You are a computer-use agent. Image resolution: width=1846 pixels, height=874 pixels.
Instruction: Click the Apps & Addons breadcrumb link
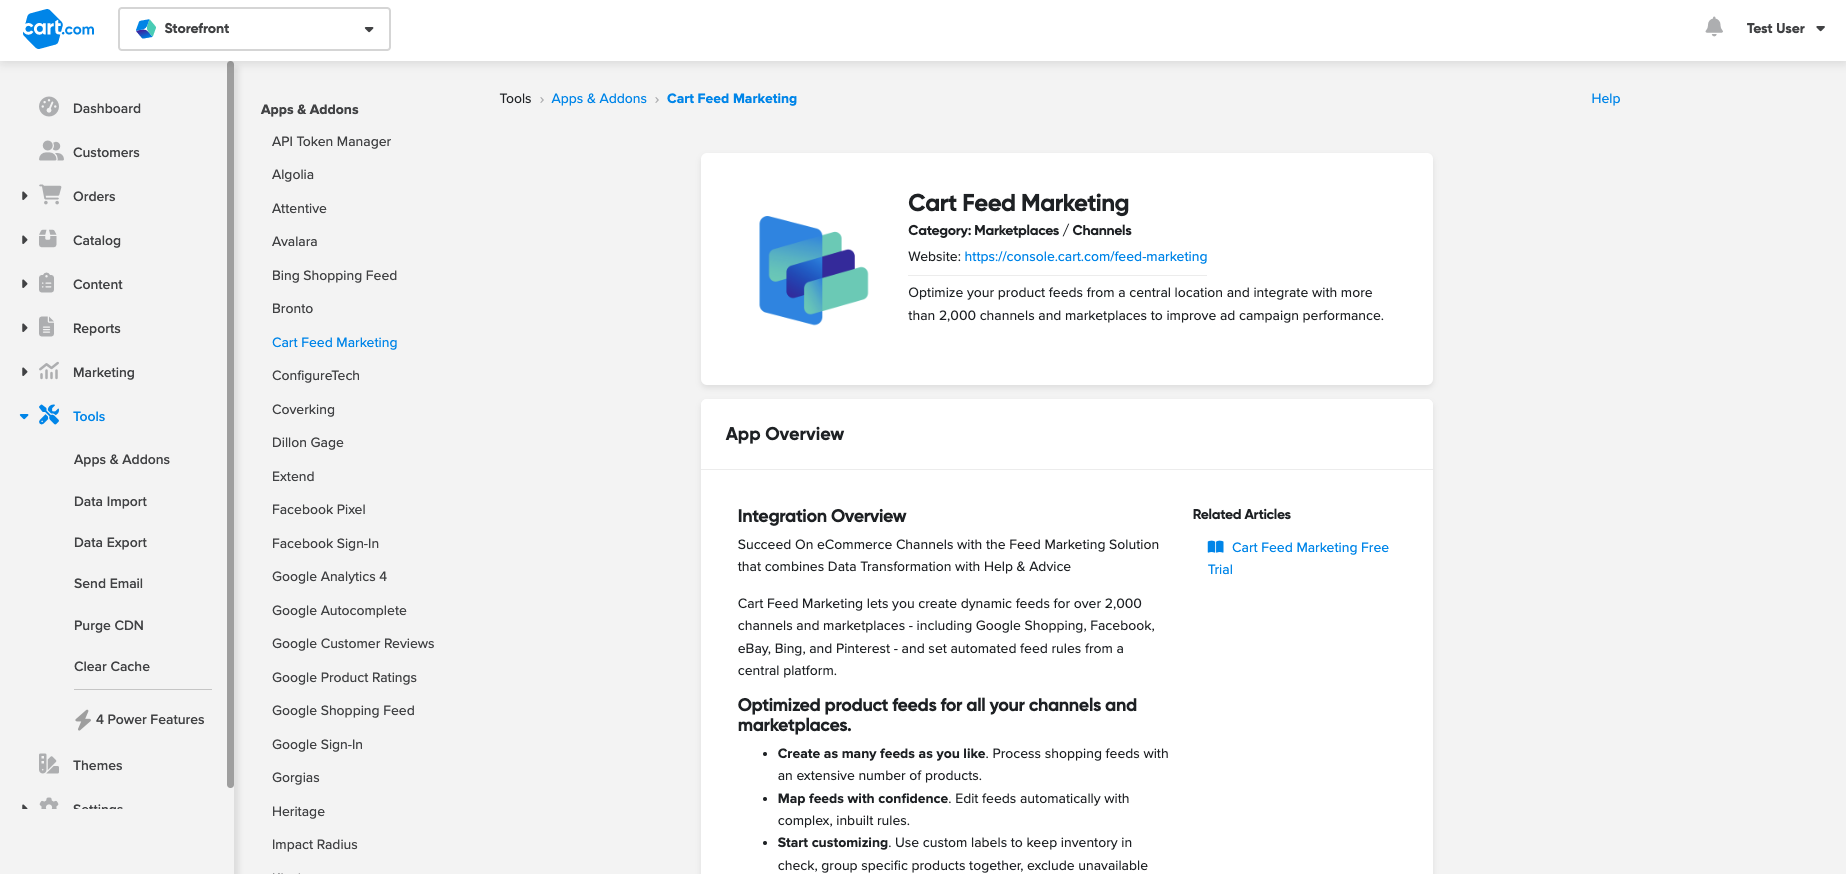[x=599, y=98]
